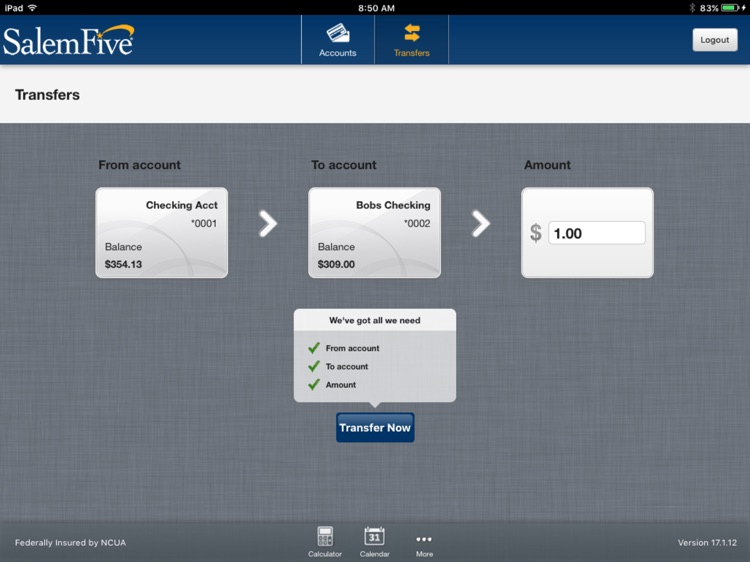Click the Bluetooth icon in status bar

click(x=692, y=8)
